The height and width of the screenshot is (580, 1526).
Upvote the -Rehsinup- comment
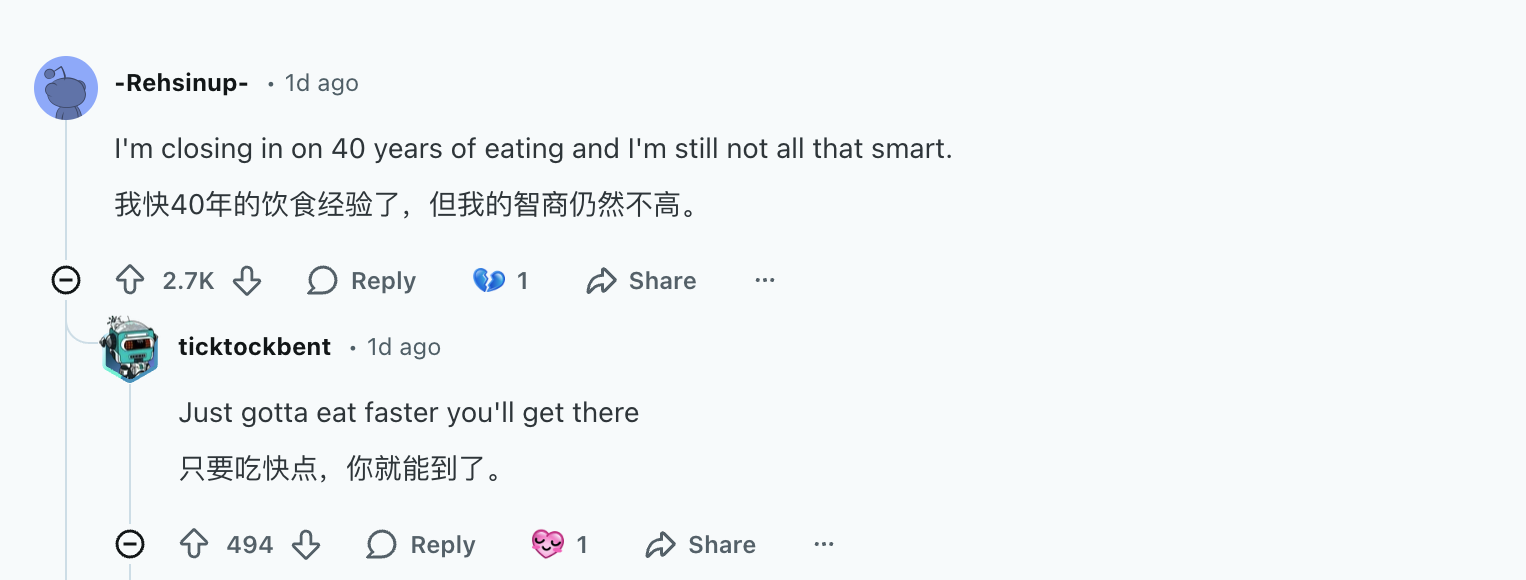tap(131, 281)
